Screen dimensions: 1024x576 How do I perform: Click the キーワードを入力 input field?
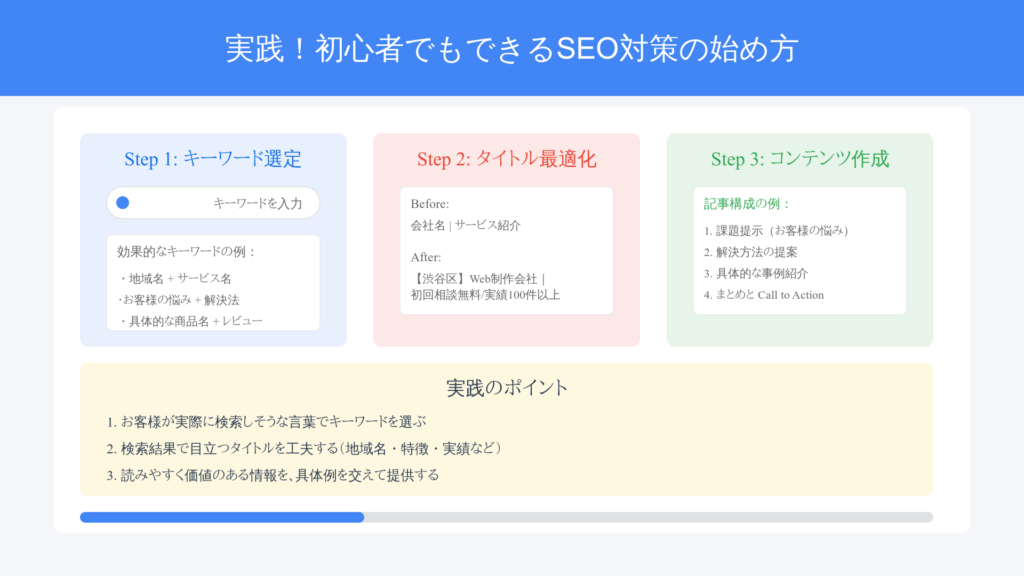213,203
